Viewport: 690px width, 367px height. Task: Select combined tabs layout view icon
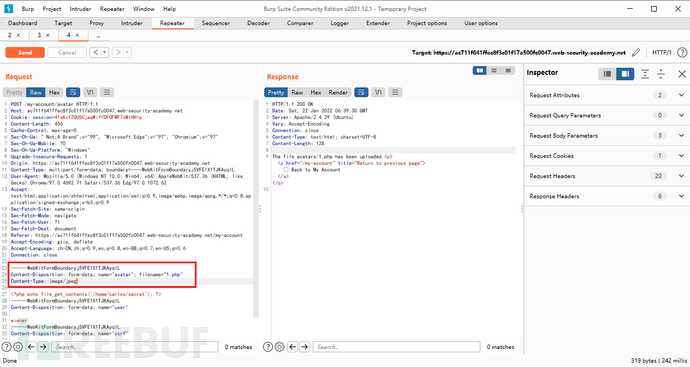click(508, 70)
